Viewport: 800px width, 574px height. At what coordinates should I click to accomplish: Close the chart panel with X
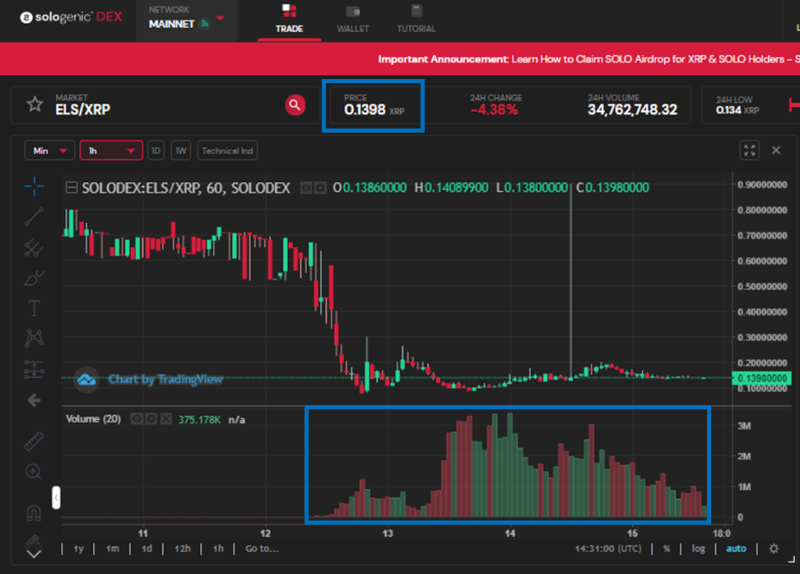776,150
